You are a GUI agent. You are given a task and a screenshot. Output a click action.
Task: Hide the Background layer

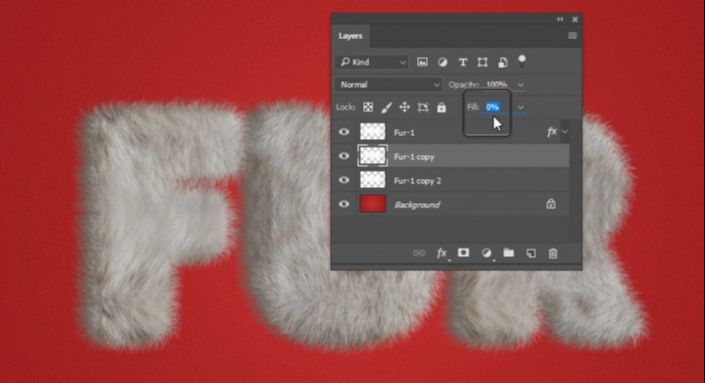tap(344, 204)
